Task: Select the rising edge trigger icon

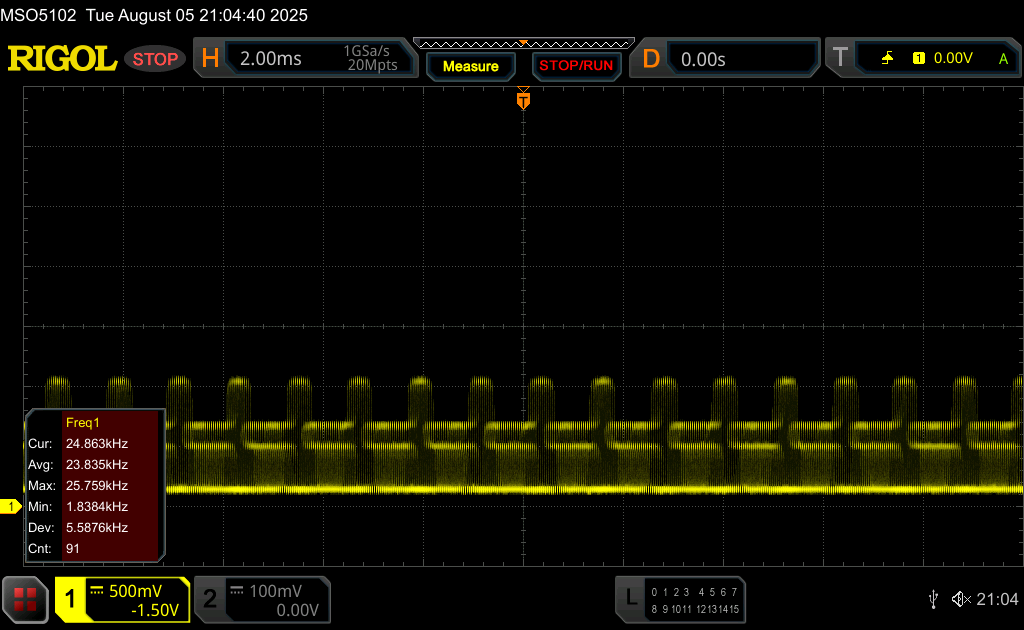Action: pyautogui.click(x=887, y=59)
